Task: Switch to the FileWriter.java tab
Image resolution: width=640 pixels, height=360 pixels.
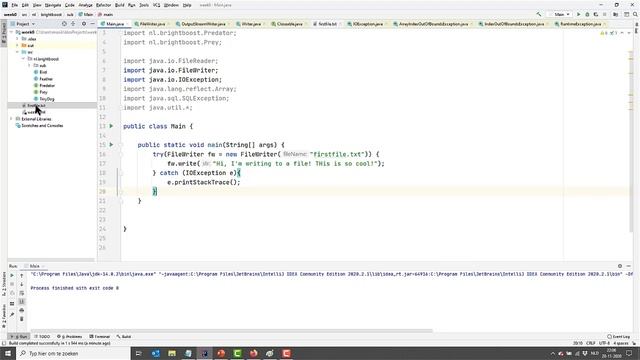Action: [x=151, y=24]
